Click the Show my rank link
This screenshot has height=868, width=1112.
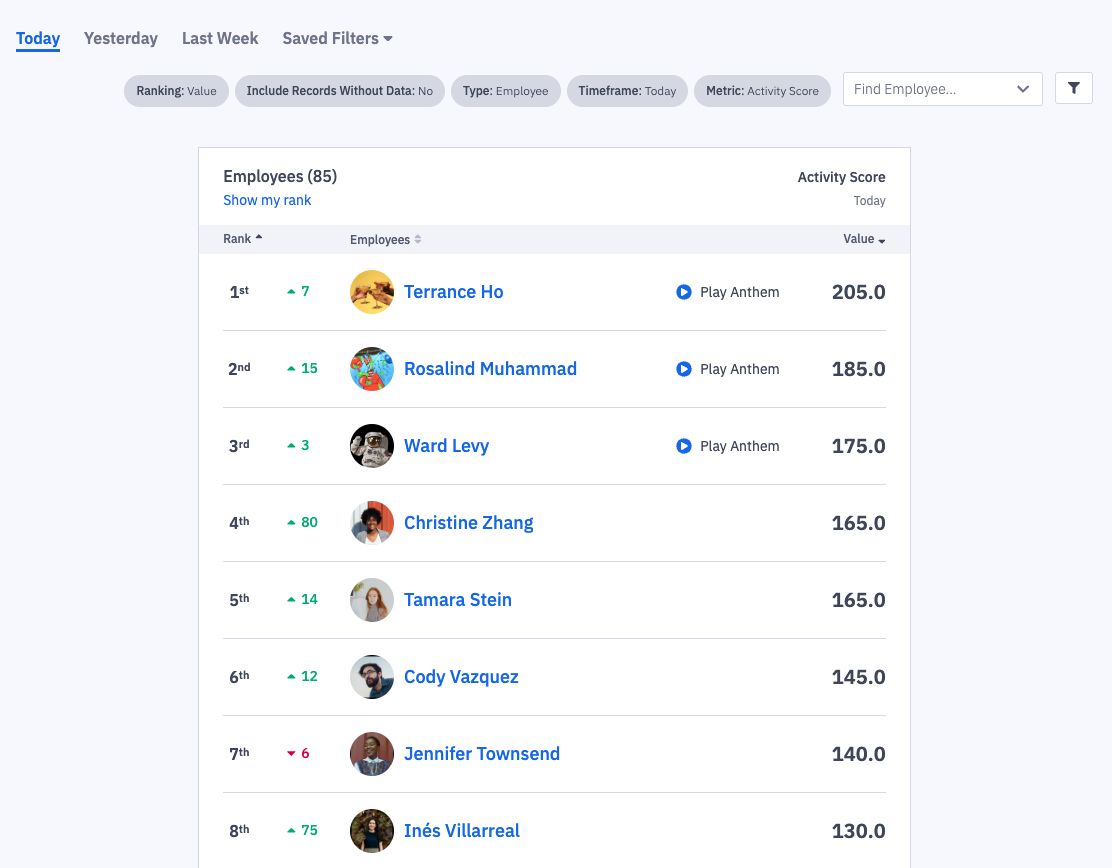tap(267, 200)
